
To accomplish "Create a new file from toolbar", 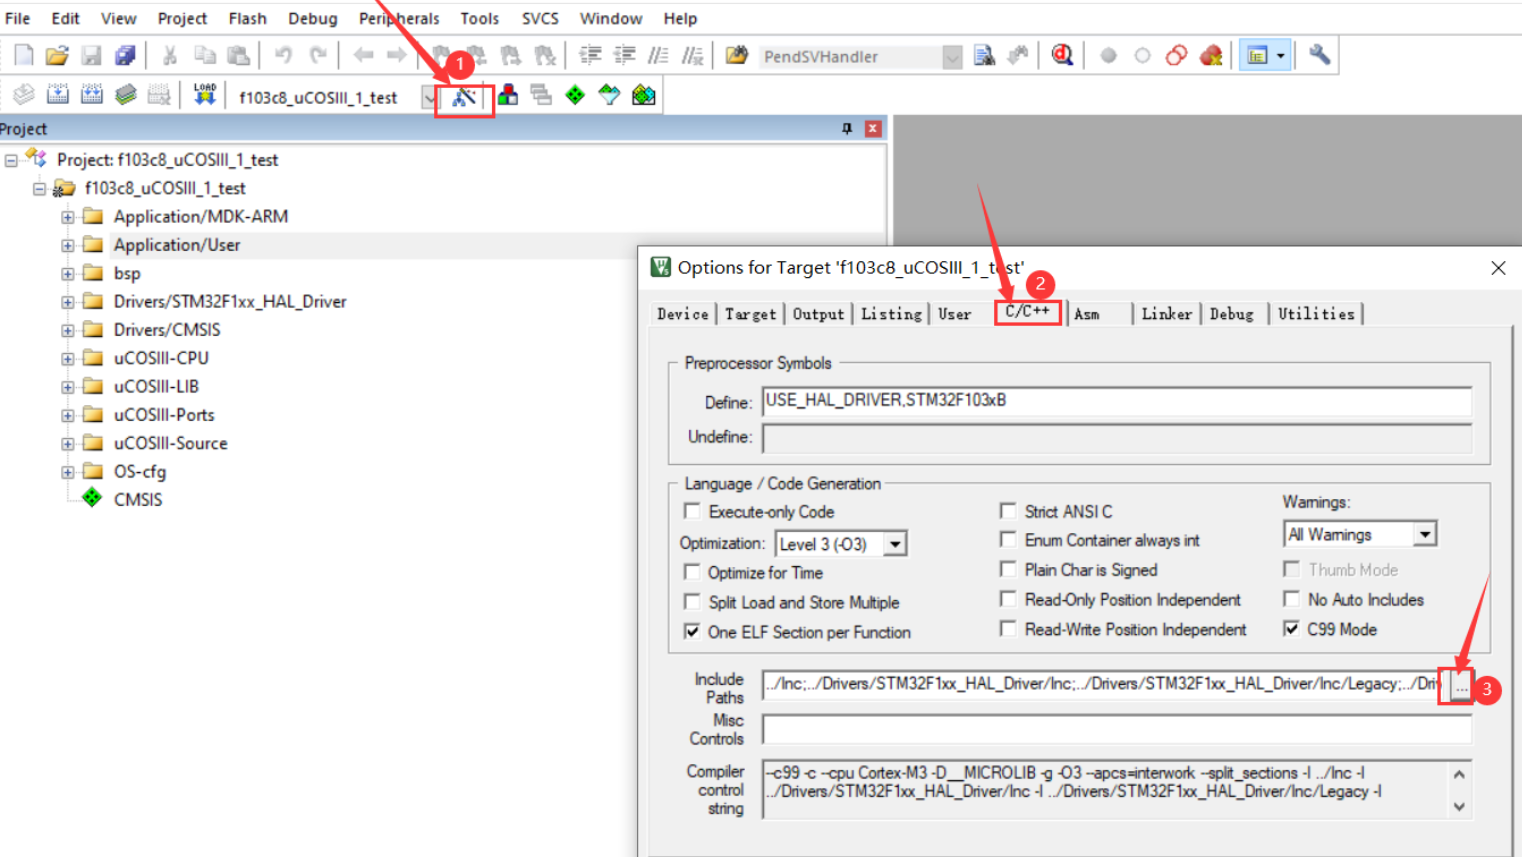I will pos(24,56).
